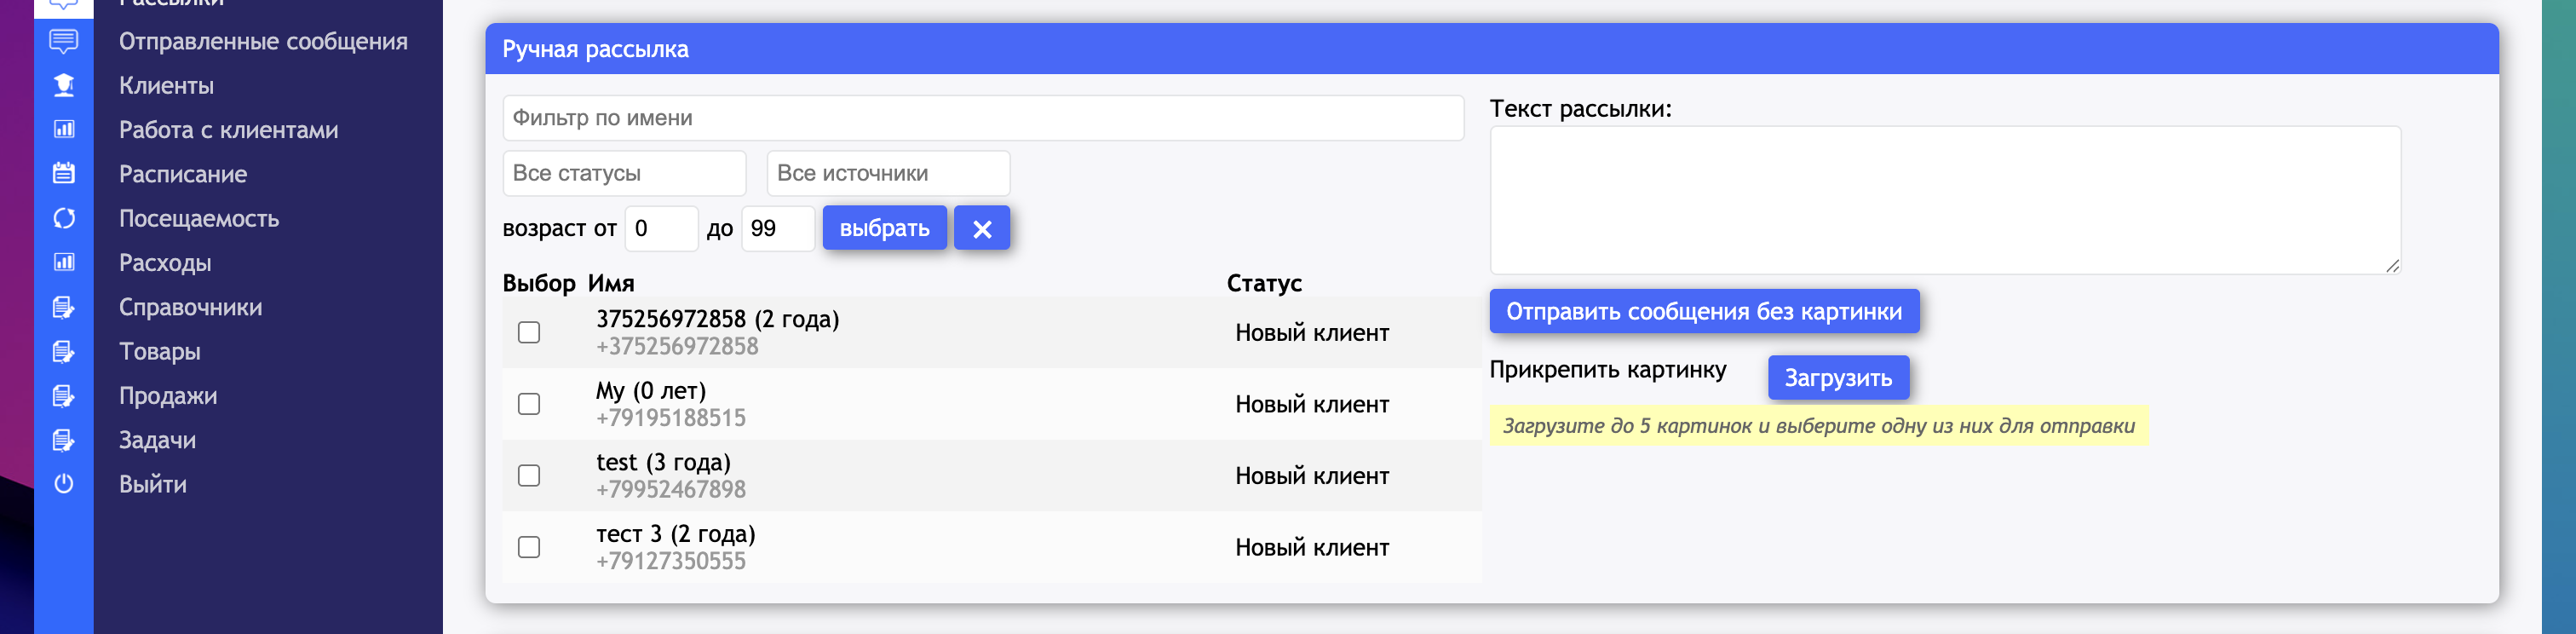The height and width of the screenshot is (634, 2576).
Task: Click the Загрузить upload button
Action: [x=1837, y=378]
